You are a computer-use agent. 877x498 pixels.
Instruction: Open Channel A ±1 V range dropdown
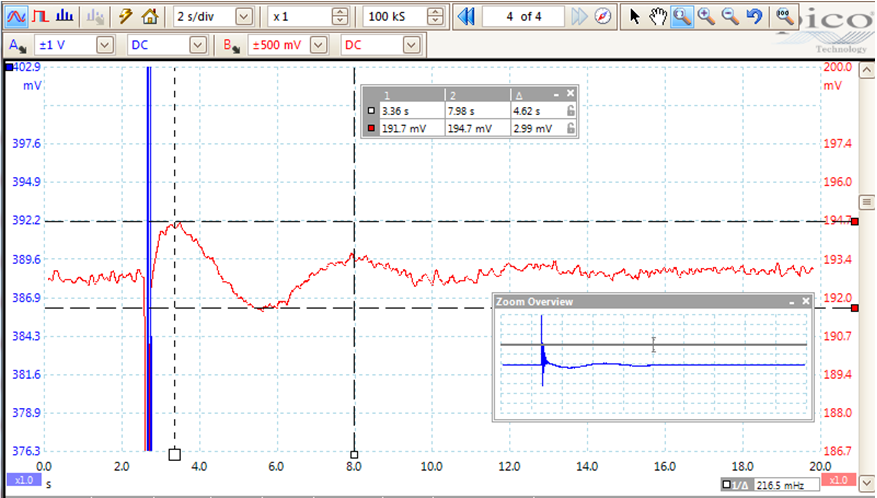click(x=105, y=45)
